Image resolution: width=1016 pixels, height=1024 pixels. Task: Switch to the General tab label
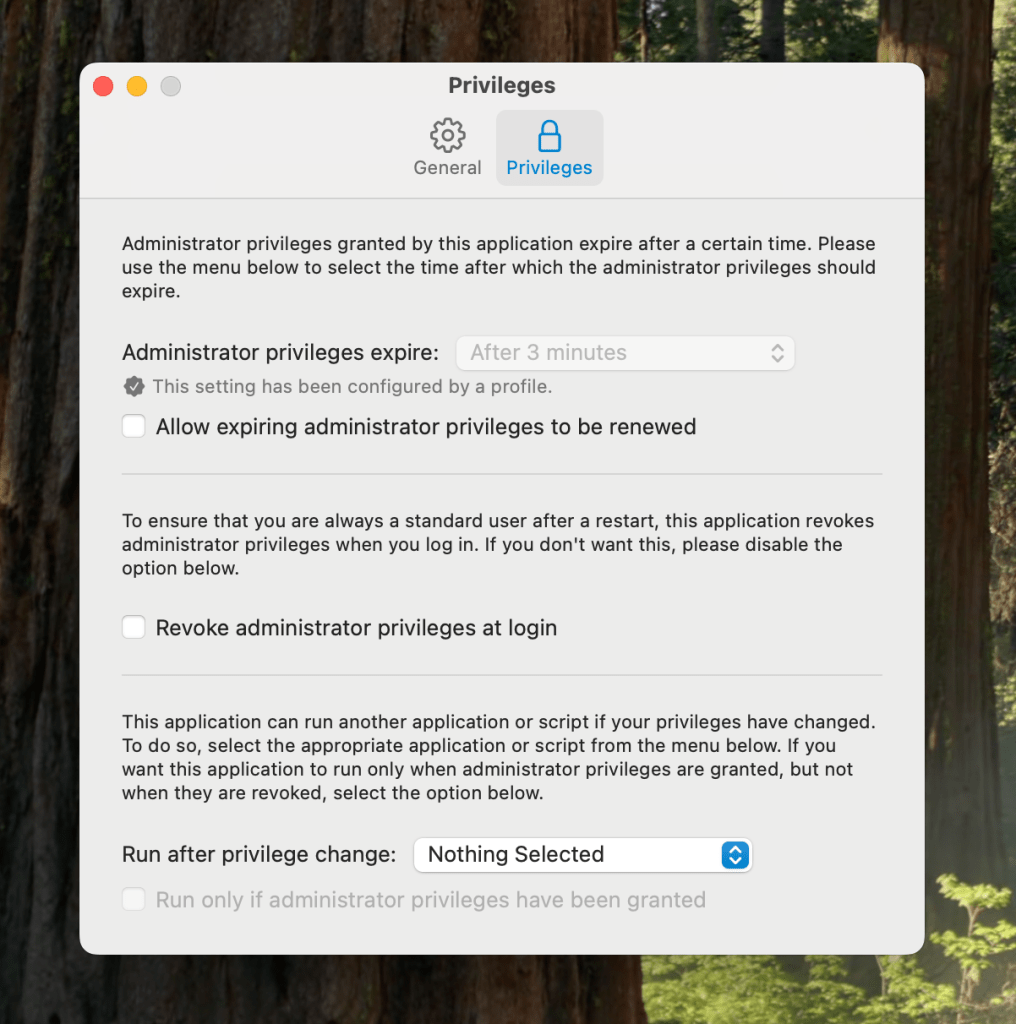[447, 168]
